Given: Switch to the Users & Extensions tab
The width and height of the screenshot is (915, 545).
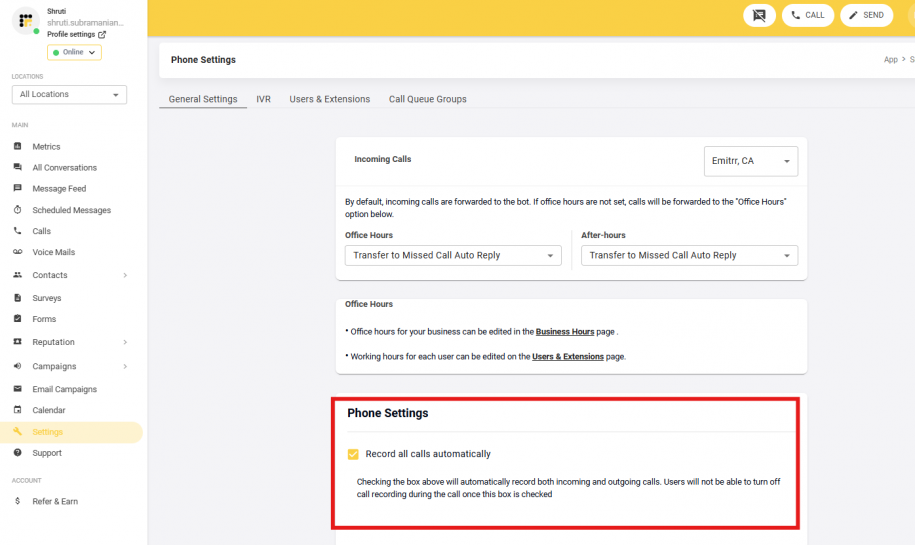Looking at the screenshot, I should 330,99.
